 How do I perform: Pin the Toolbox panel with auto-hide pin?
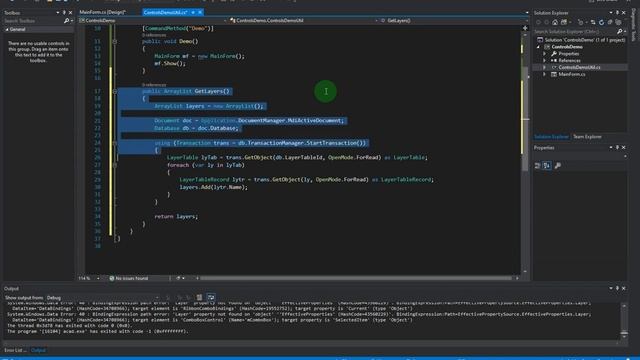(64, 13)
